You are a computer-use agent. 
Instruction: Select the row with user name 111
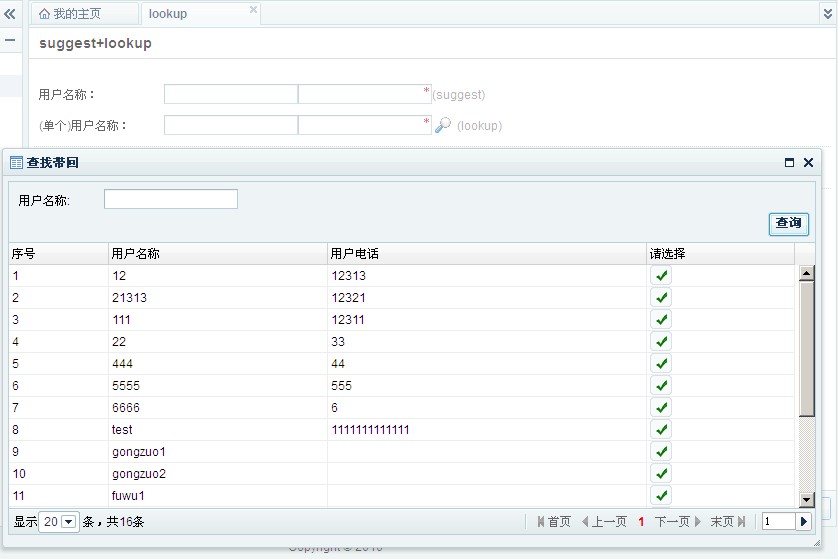coord(661,320)
